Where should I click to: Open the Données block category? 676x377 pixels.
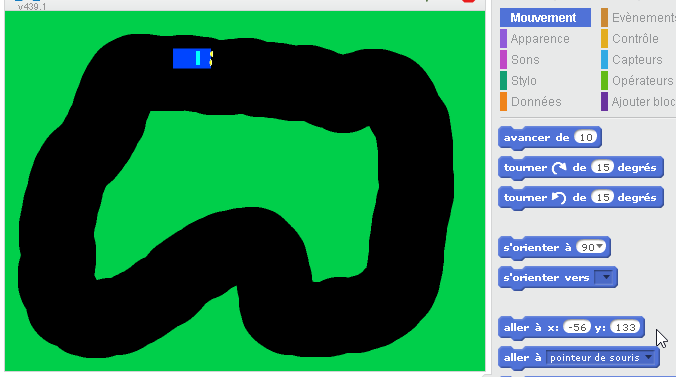coord(536,102)
